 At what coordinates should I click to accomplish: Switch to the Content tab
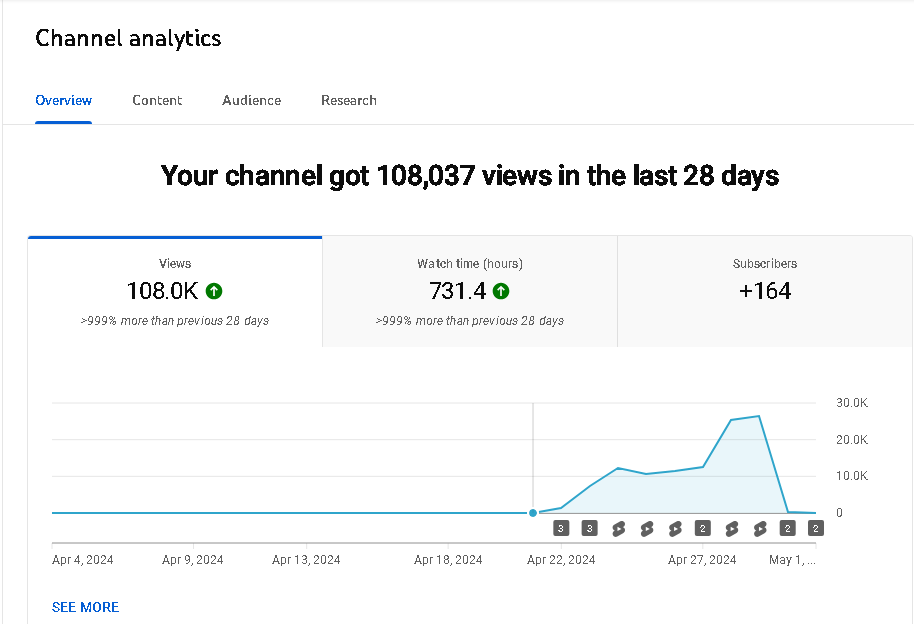[157, 100]
